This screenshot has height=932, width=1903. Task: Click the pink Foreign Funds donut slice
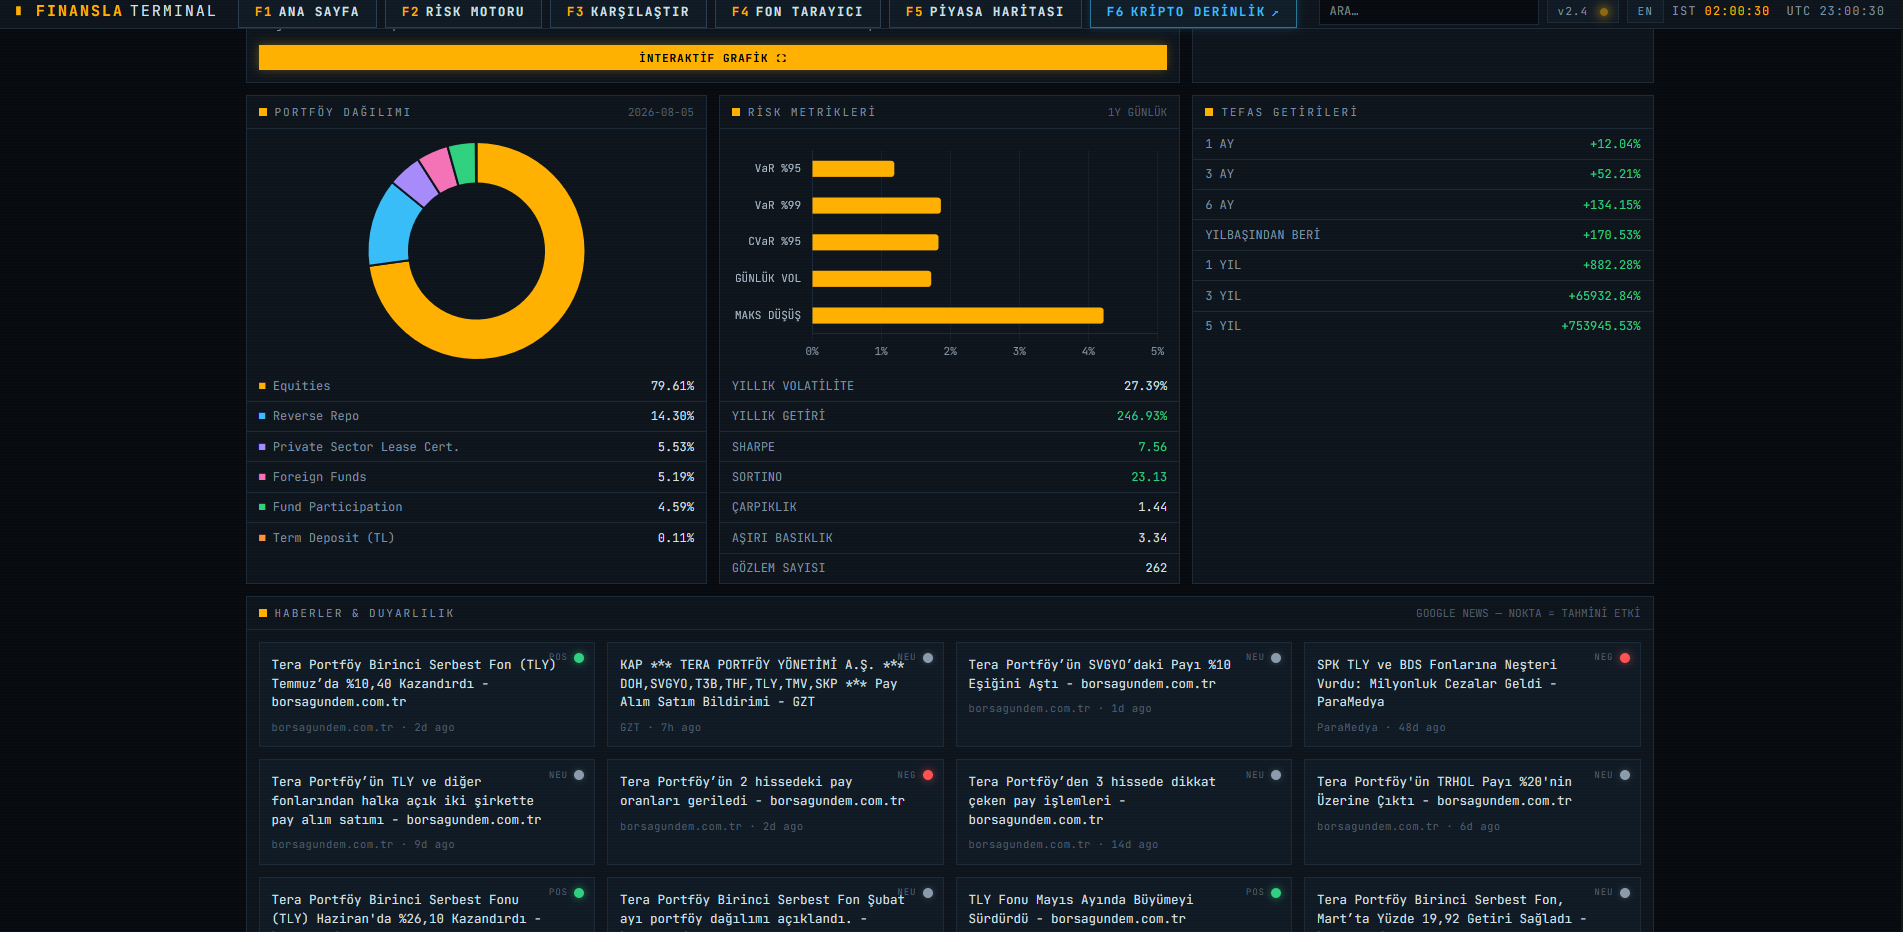tap(438, 169)
